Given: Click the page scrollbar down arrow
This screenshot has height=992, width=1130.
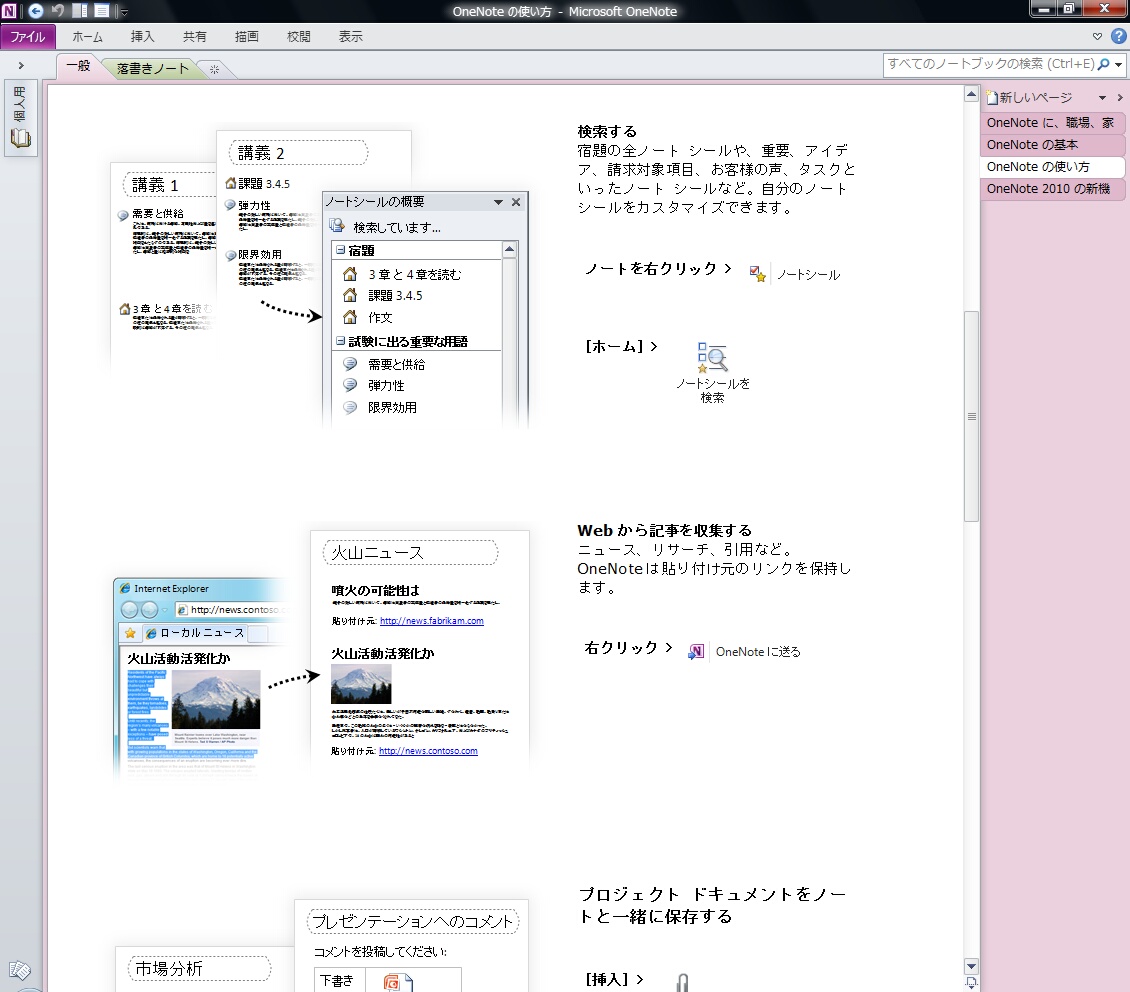Looking at the screenshot, I should click(x=971, y=967).
